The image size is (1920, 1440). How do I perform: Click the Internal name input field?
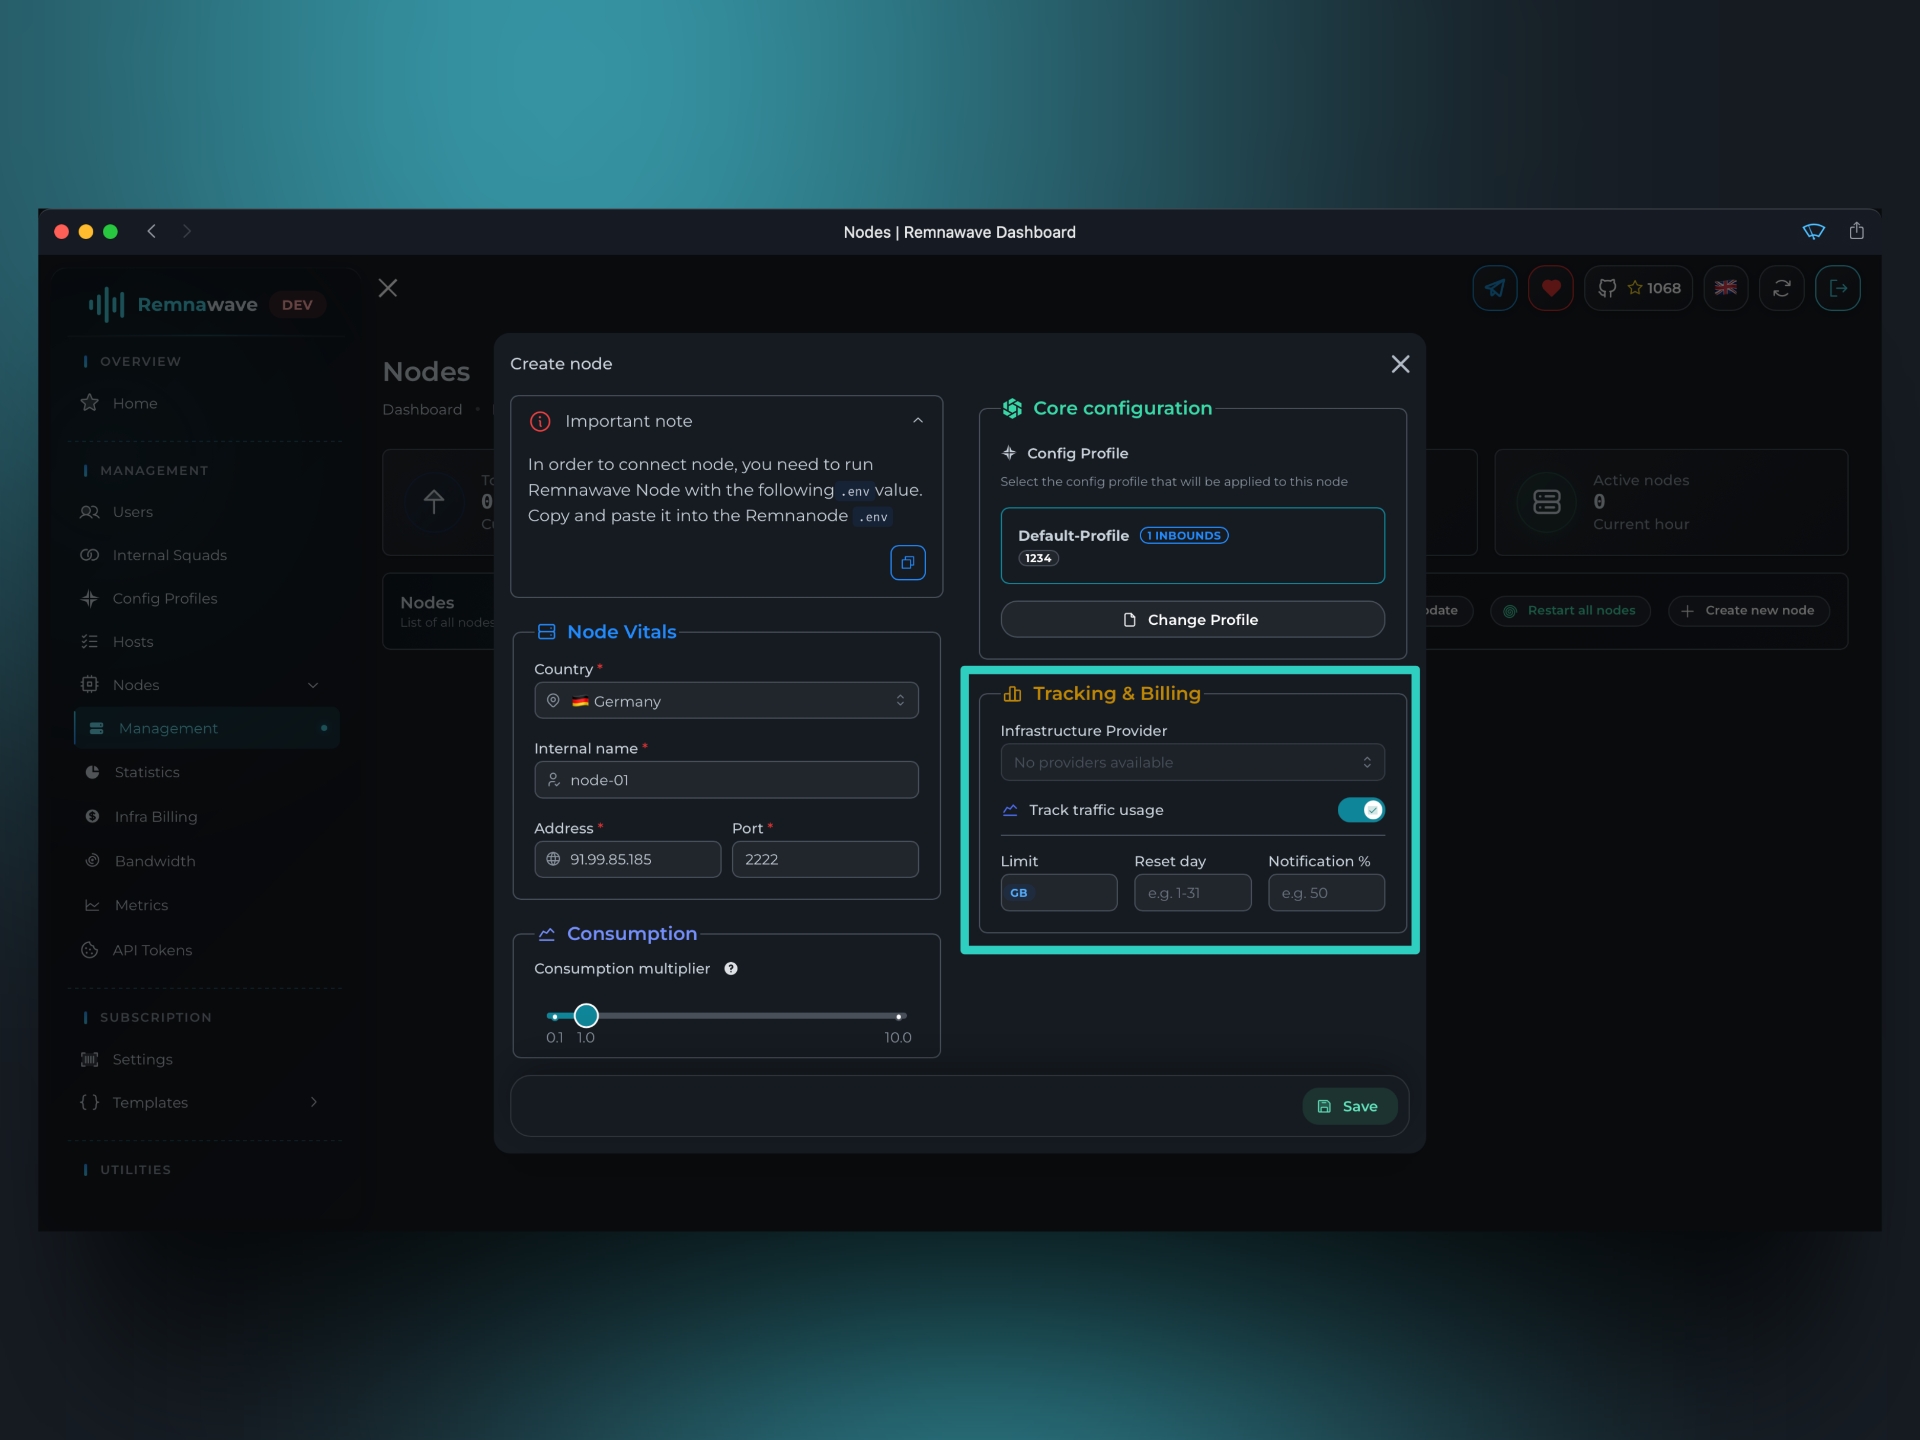(x=726, y=780)
